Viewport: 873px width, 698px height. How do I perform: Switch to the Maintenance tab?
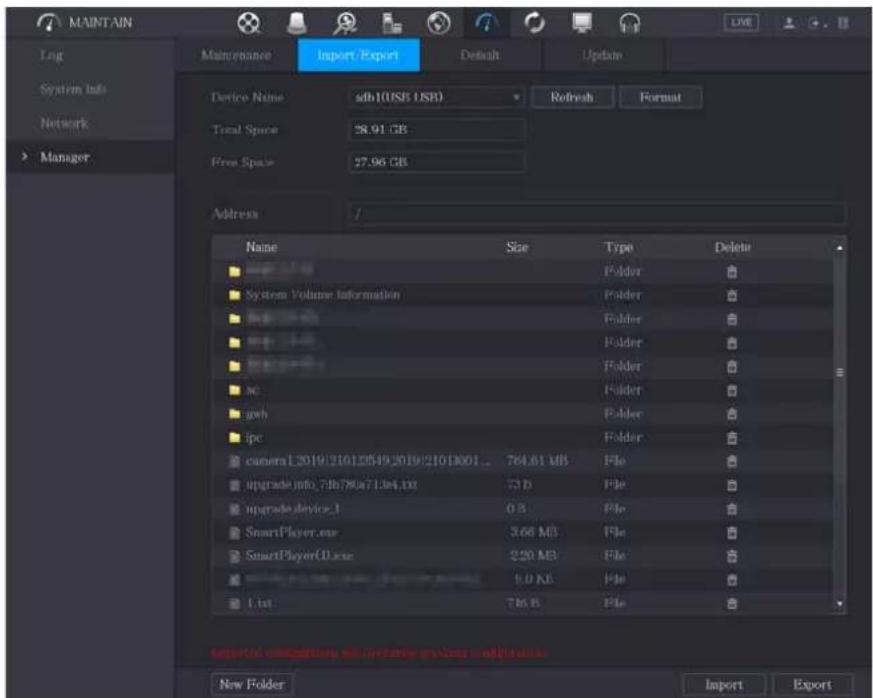[x=236, y=55]
